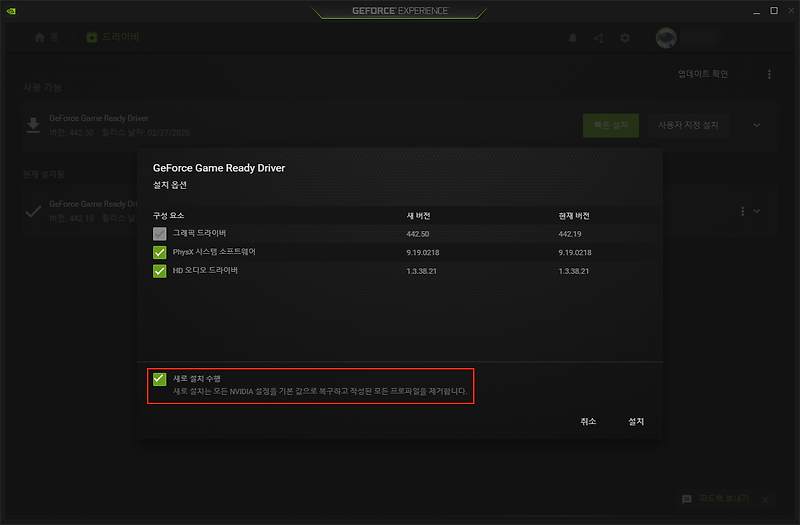This screenshot has width=800, height=525.
Task: Click the 설치 옵션 subtitle
Action: [x=170, y=185]
